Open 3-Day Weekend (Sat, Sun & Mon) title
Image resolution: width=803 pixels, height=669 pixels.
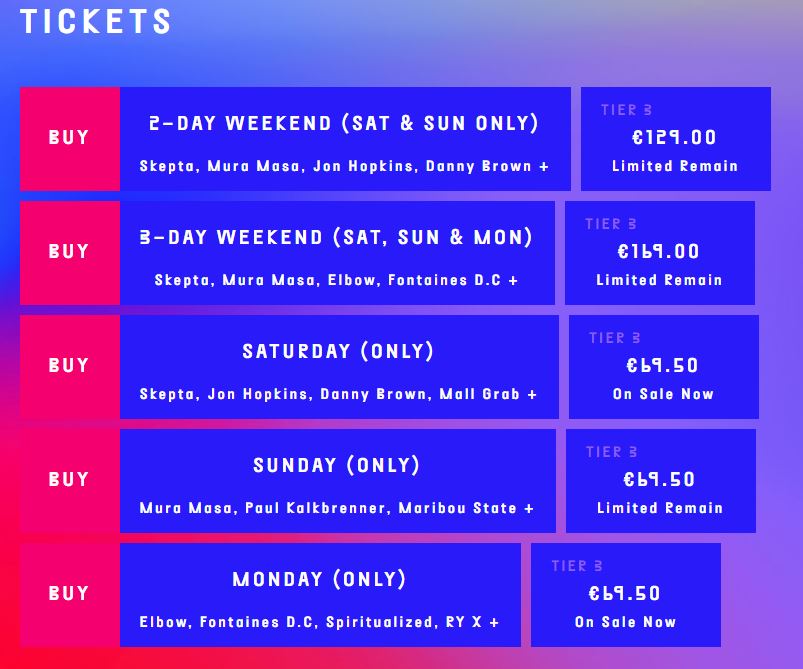[336, 237]
